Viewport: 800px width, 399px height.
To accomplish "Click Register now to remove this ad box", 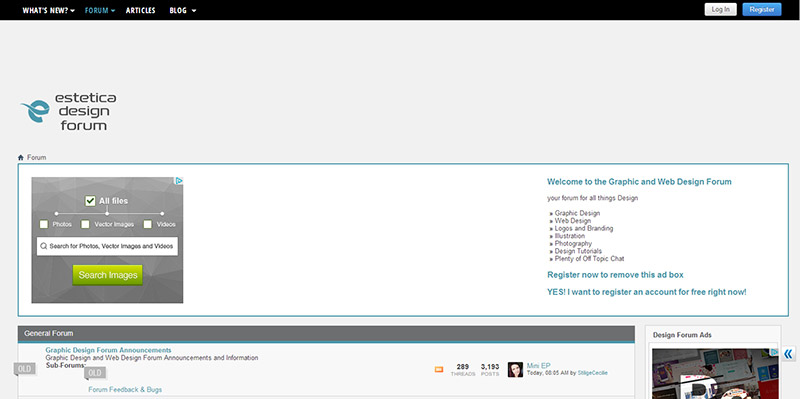I will (x=615, y=275).
